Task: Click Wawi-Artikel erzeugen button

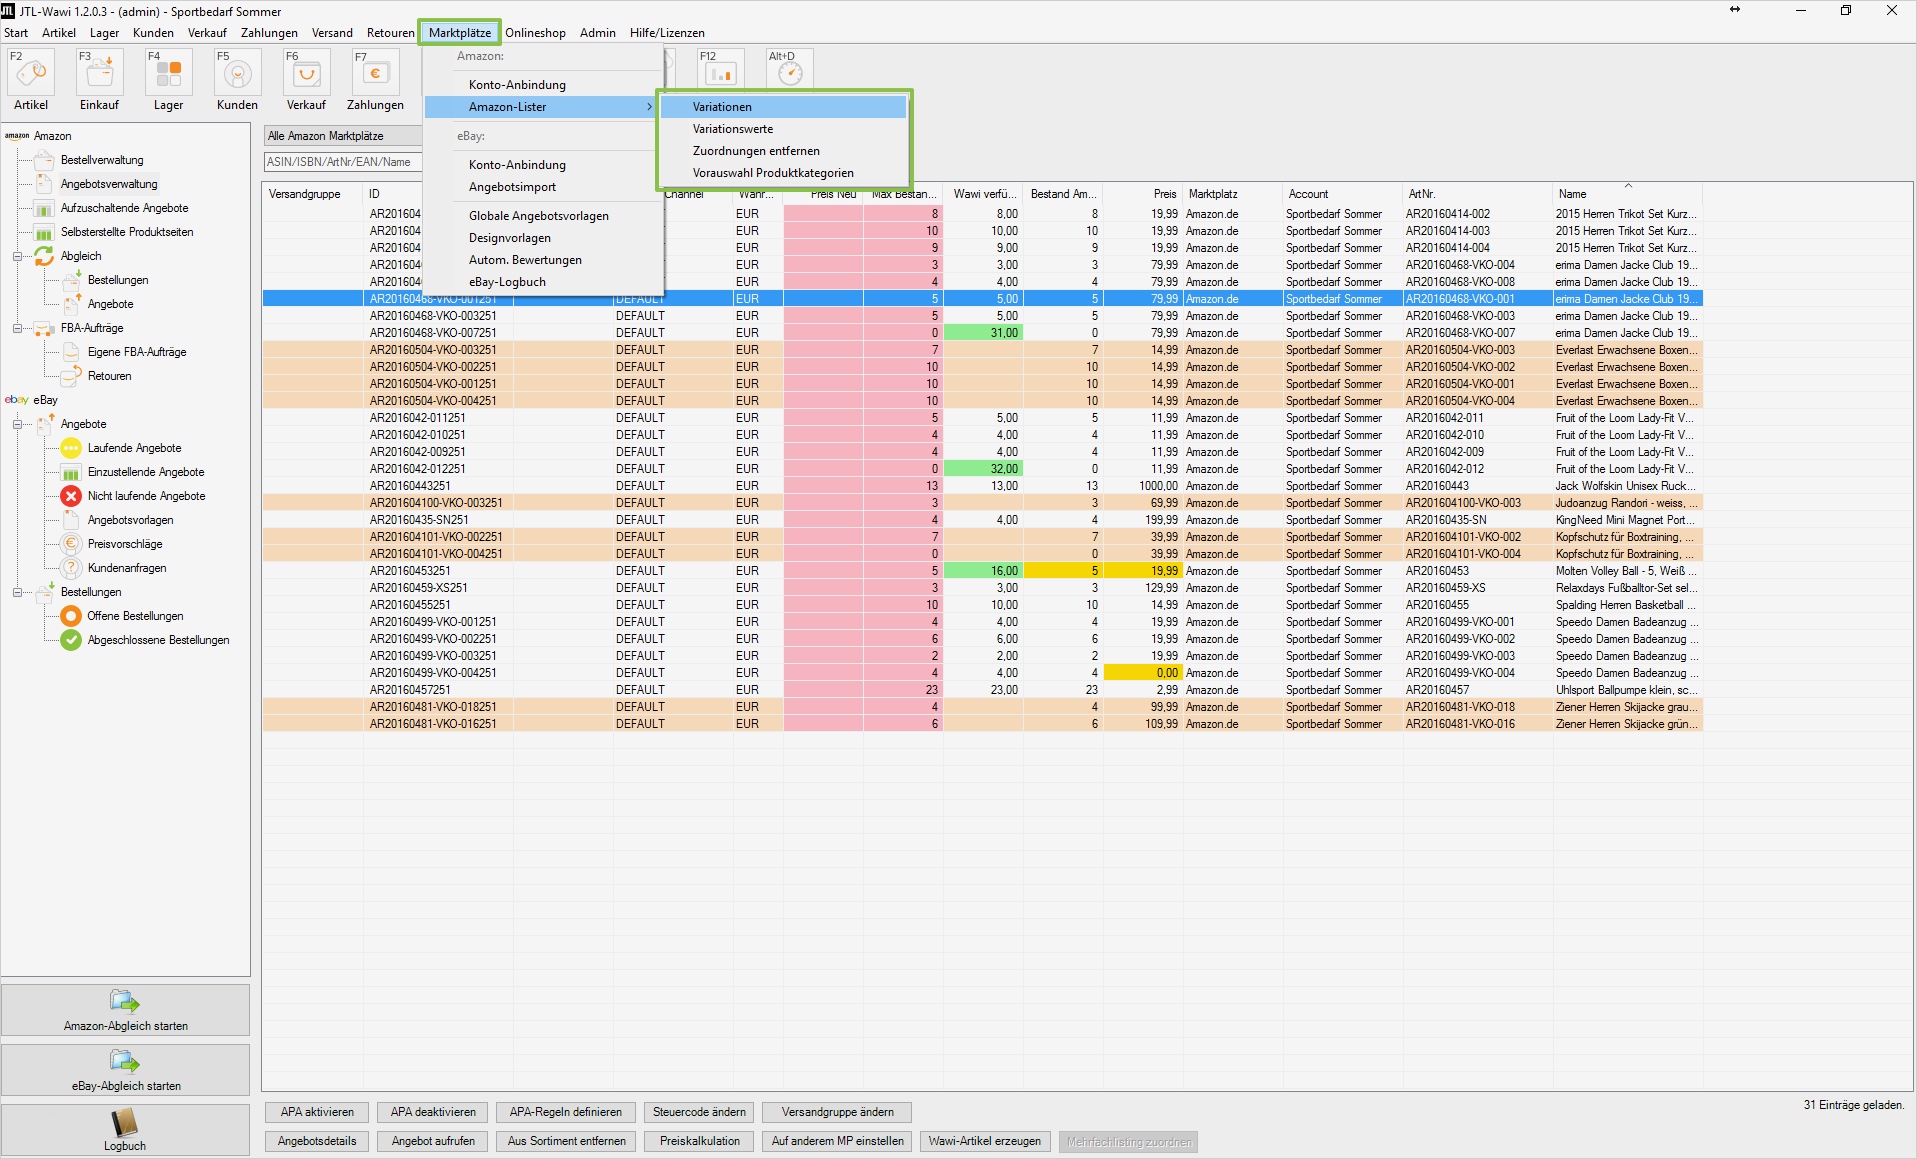Action: (985, 1141)
